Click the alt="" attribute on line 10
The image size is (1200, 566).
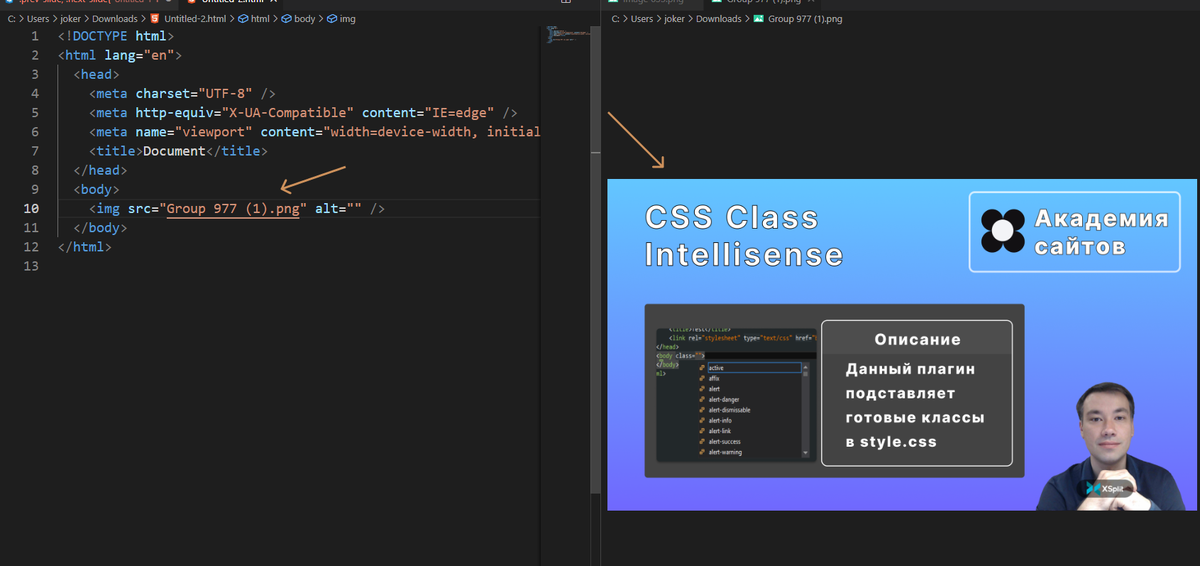click(338, 208)
